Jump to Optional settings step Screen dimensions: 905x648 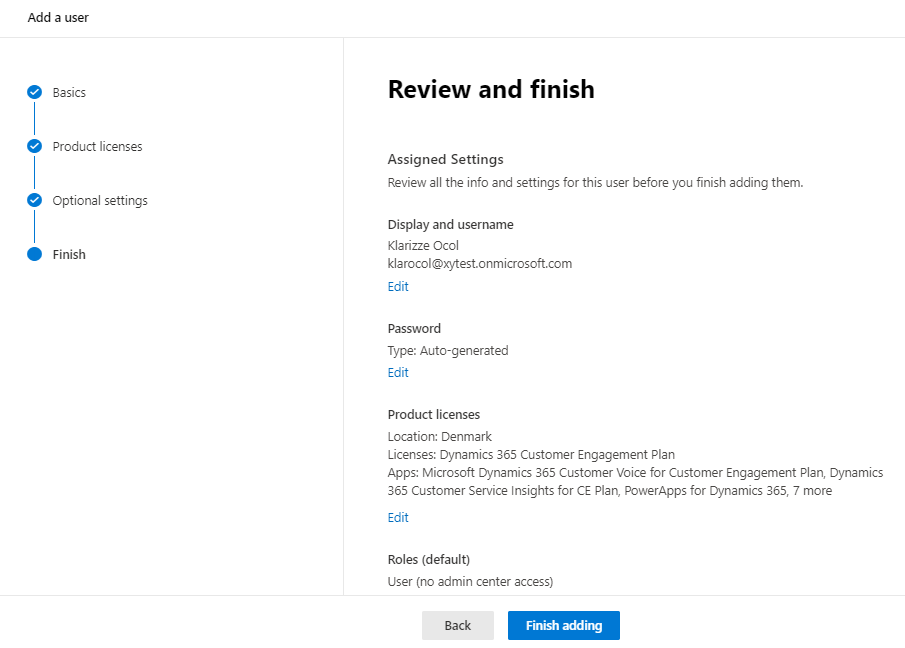click(x=100, y=201)
